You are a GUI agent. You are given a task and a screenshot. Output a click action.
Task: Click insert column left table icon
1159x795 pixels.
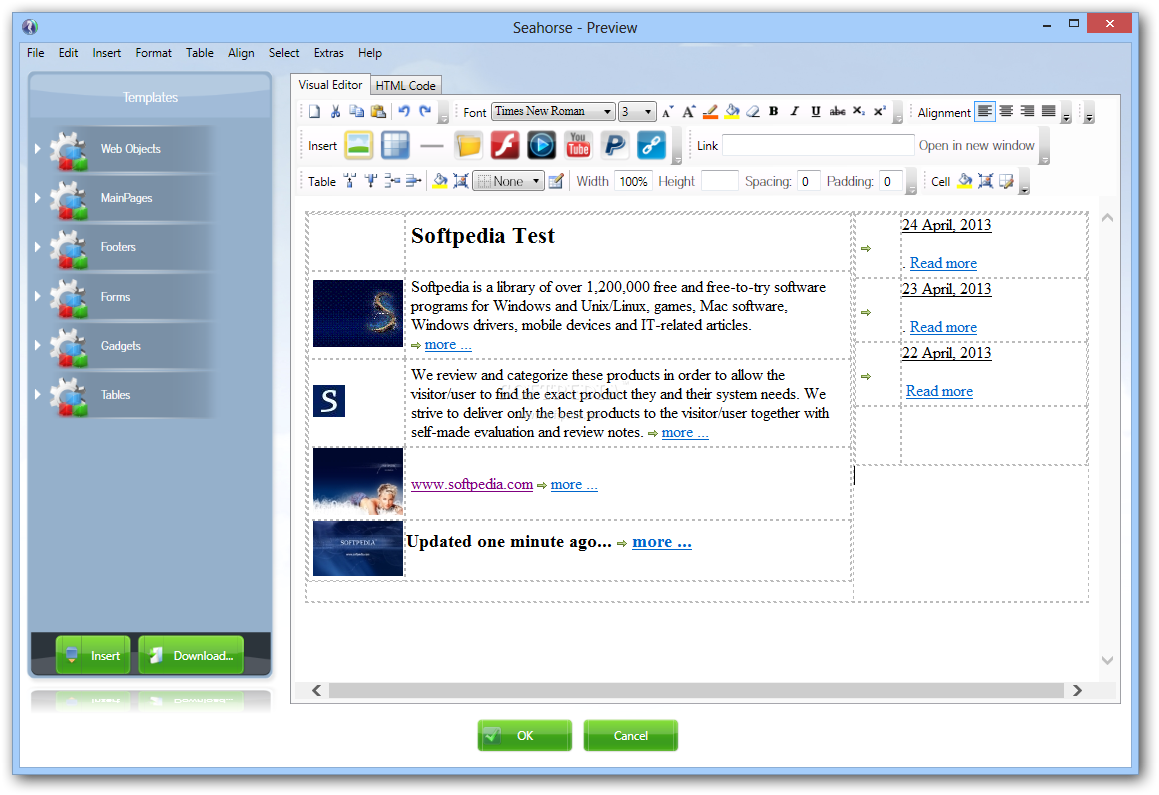[350, 181]
